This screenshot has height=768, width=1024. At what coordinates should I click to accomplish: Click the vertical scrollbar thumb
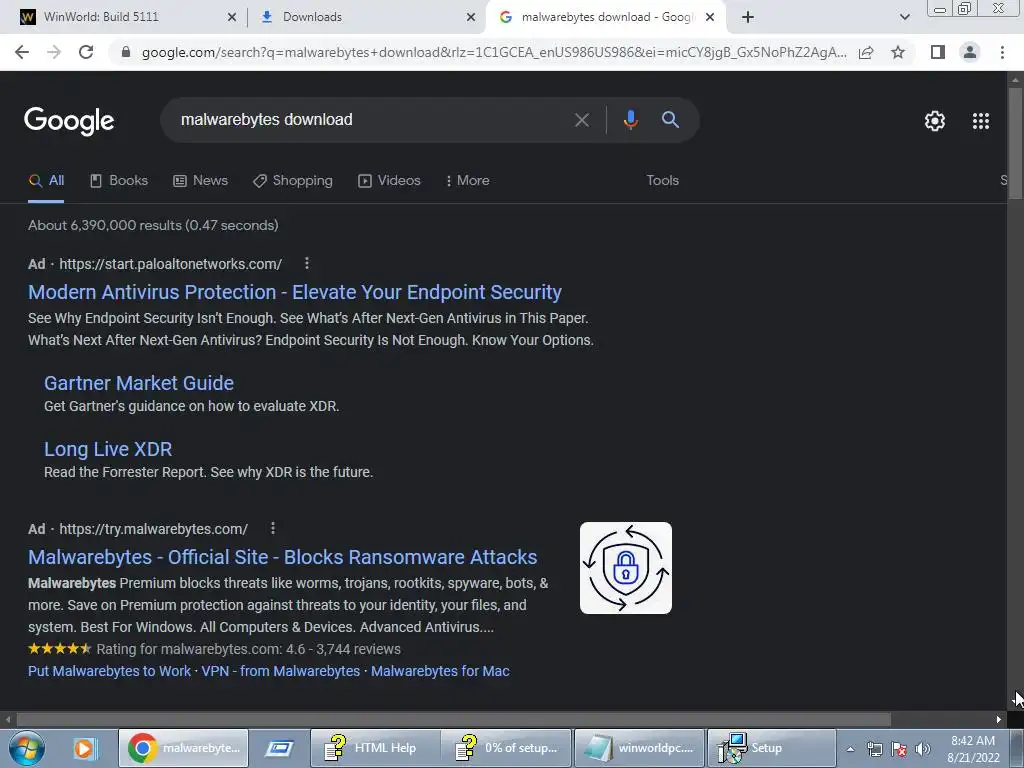tap(1015, 144)
